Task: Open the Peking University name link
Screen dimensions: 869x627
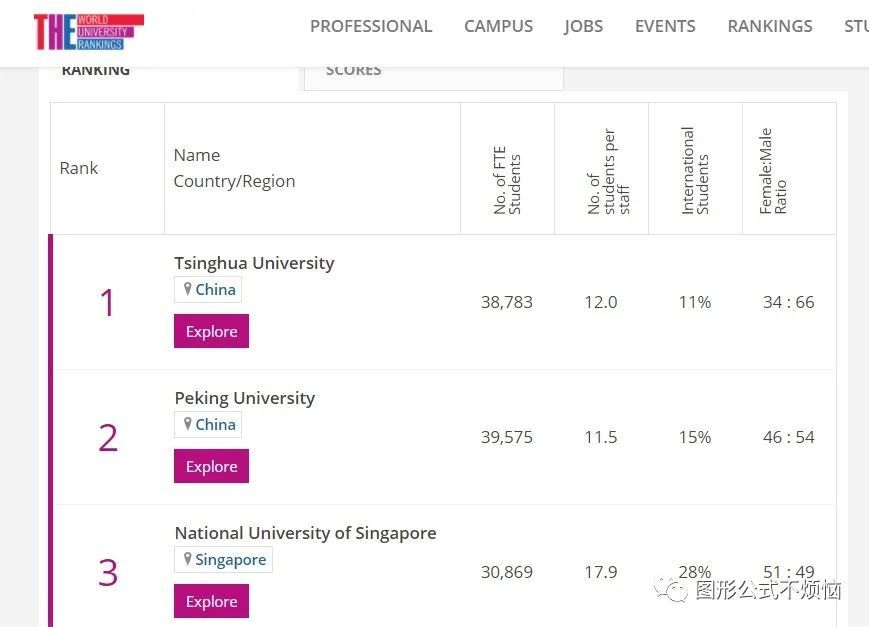Action: (x=244, y=398)
